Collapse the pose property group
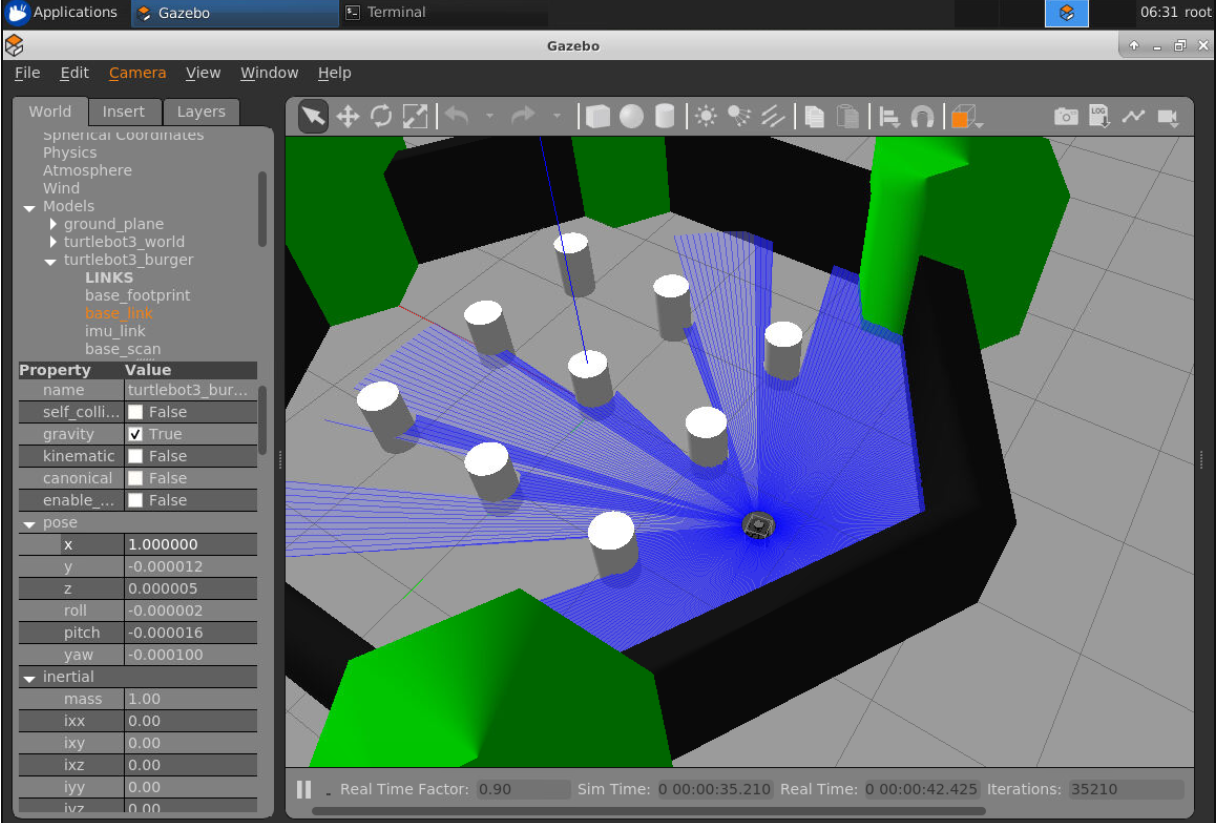 point(30,523)
